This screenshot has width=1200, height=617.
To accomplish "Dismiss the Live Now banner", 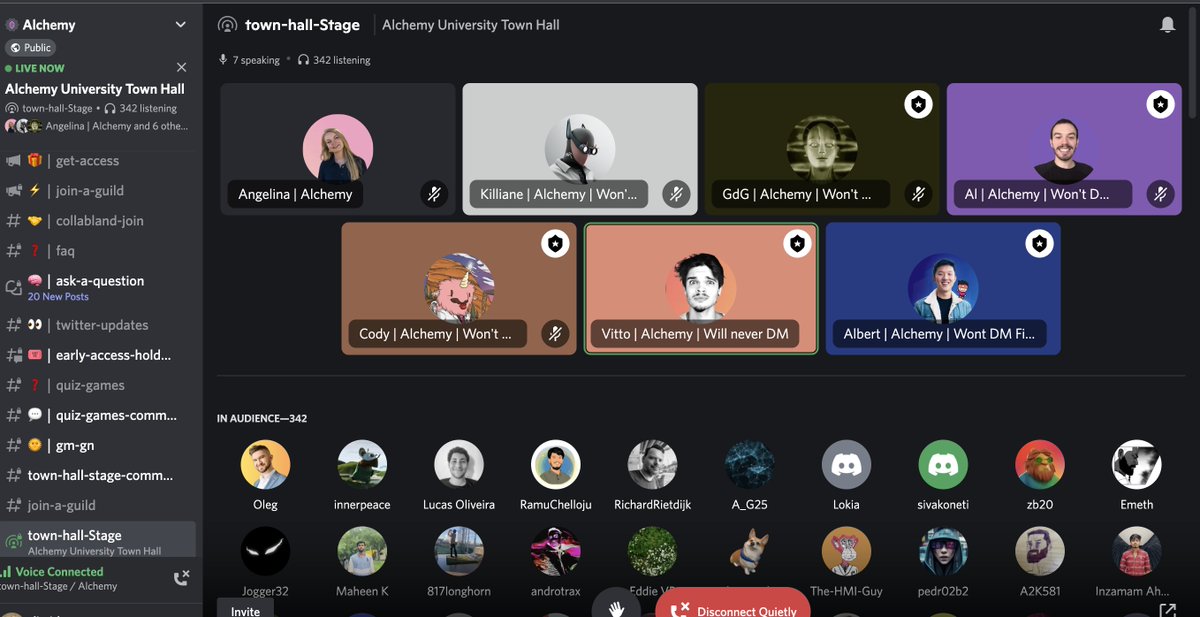I will (x=181, y=68).
